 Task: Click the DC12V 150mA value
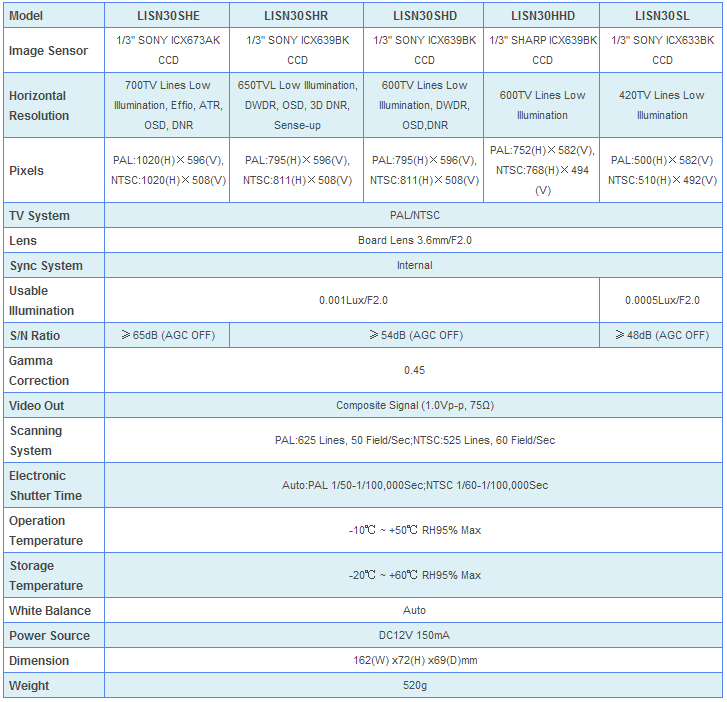(x=414, y=635)
